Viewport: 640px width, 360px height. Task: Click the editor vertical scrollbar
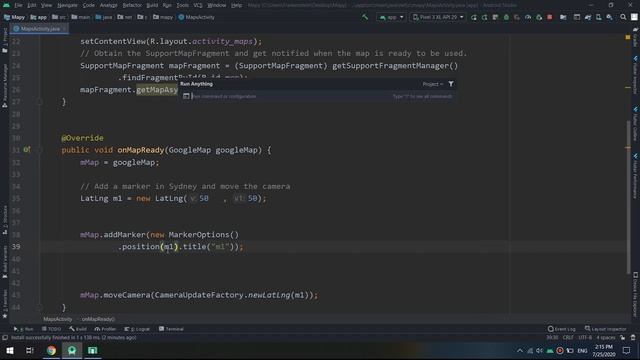(628, 198)
